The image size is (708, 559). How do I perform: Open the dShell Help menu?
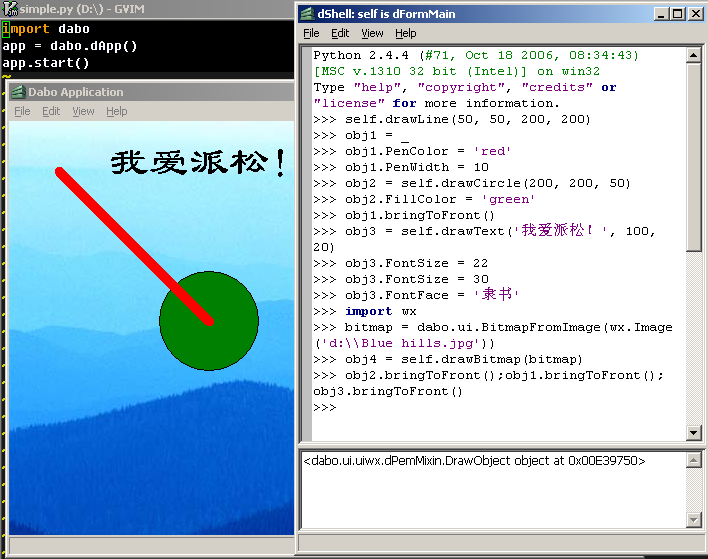[x=405, y=33]
